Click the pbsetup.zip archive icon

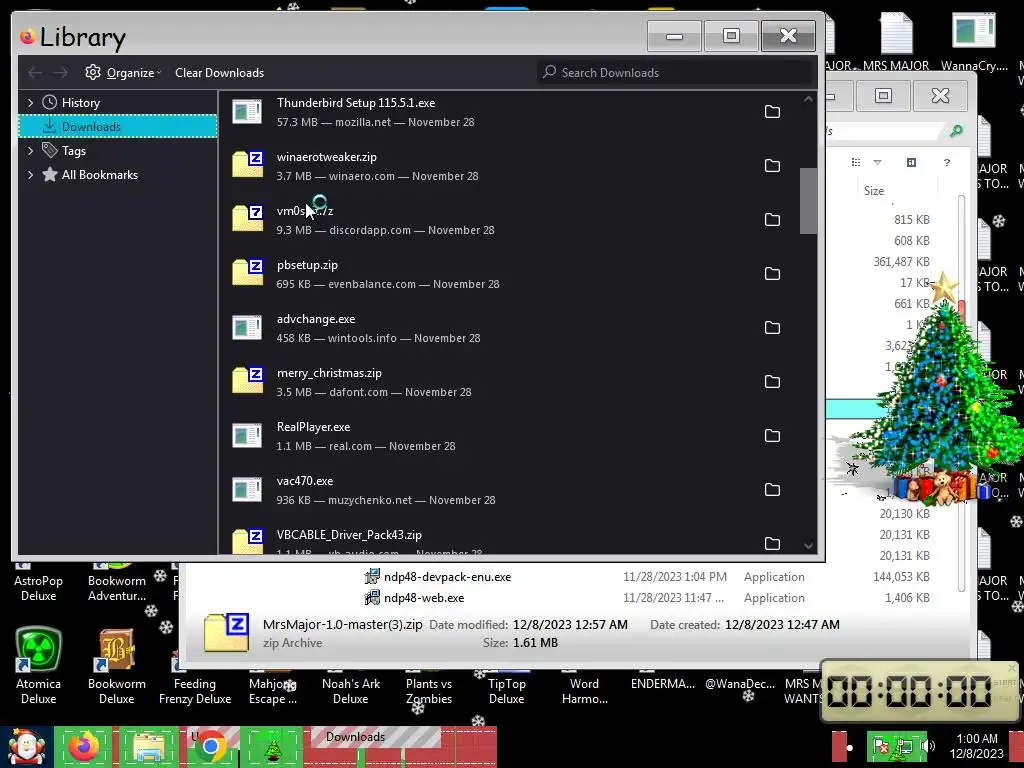pos(248,272)
